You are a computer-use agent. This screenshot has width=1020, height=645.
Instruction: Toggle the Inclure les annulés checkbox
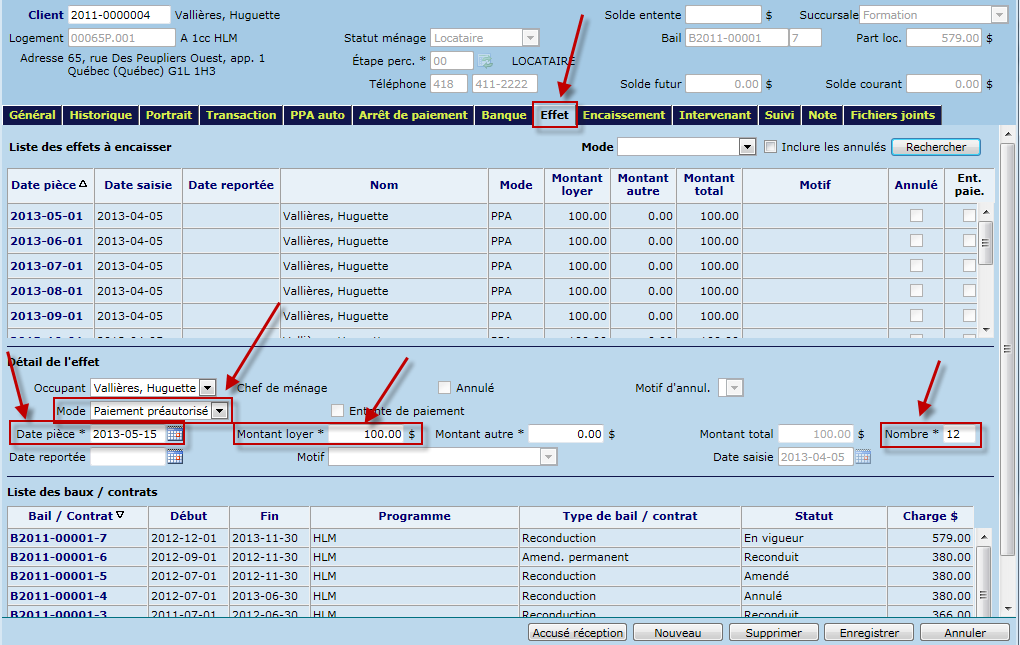(x=771, y=147)
